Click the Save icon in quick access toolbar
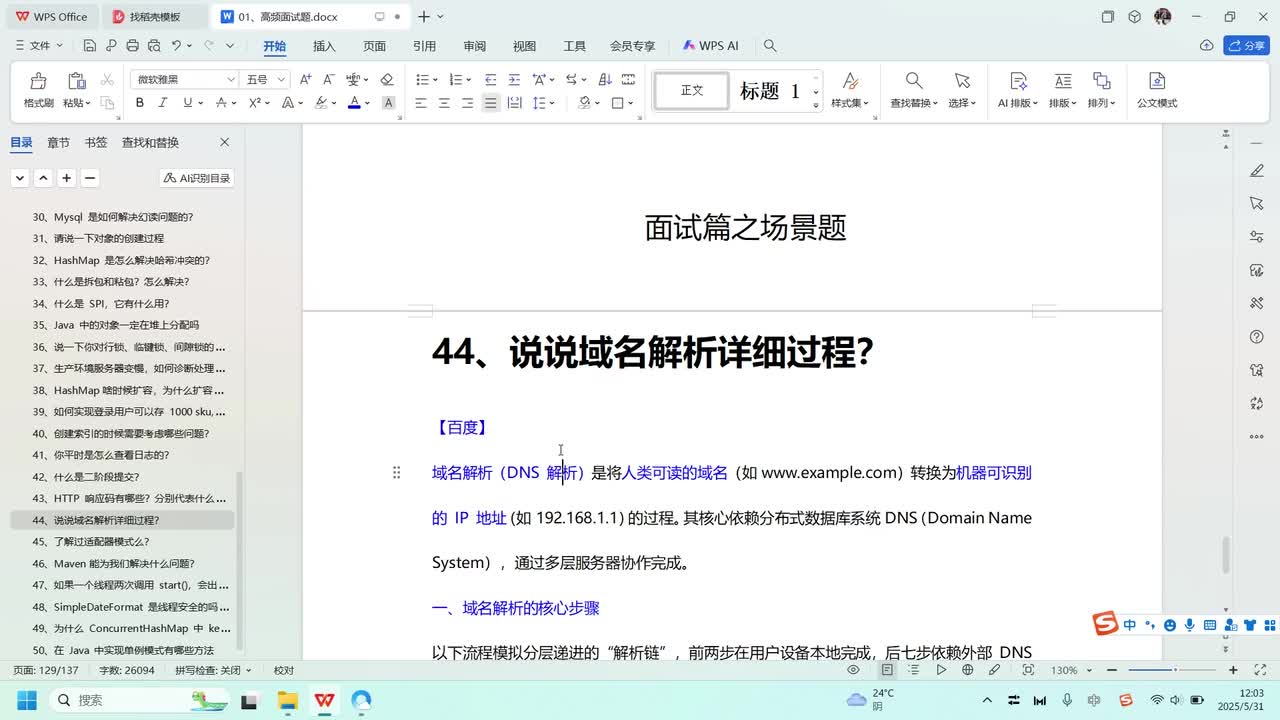Image resolution: width=1280 pixels, height=720 pixels. [90, 46]
